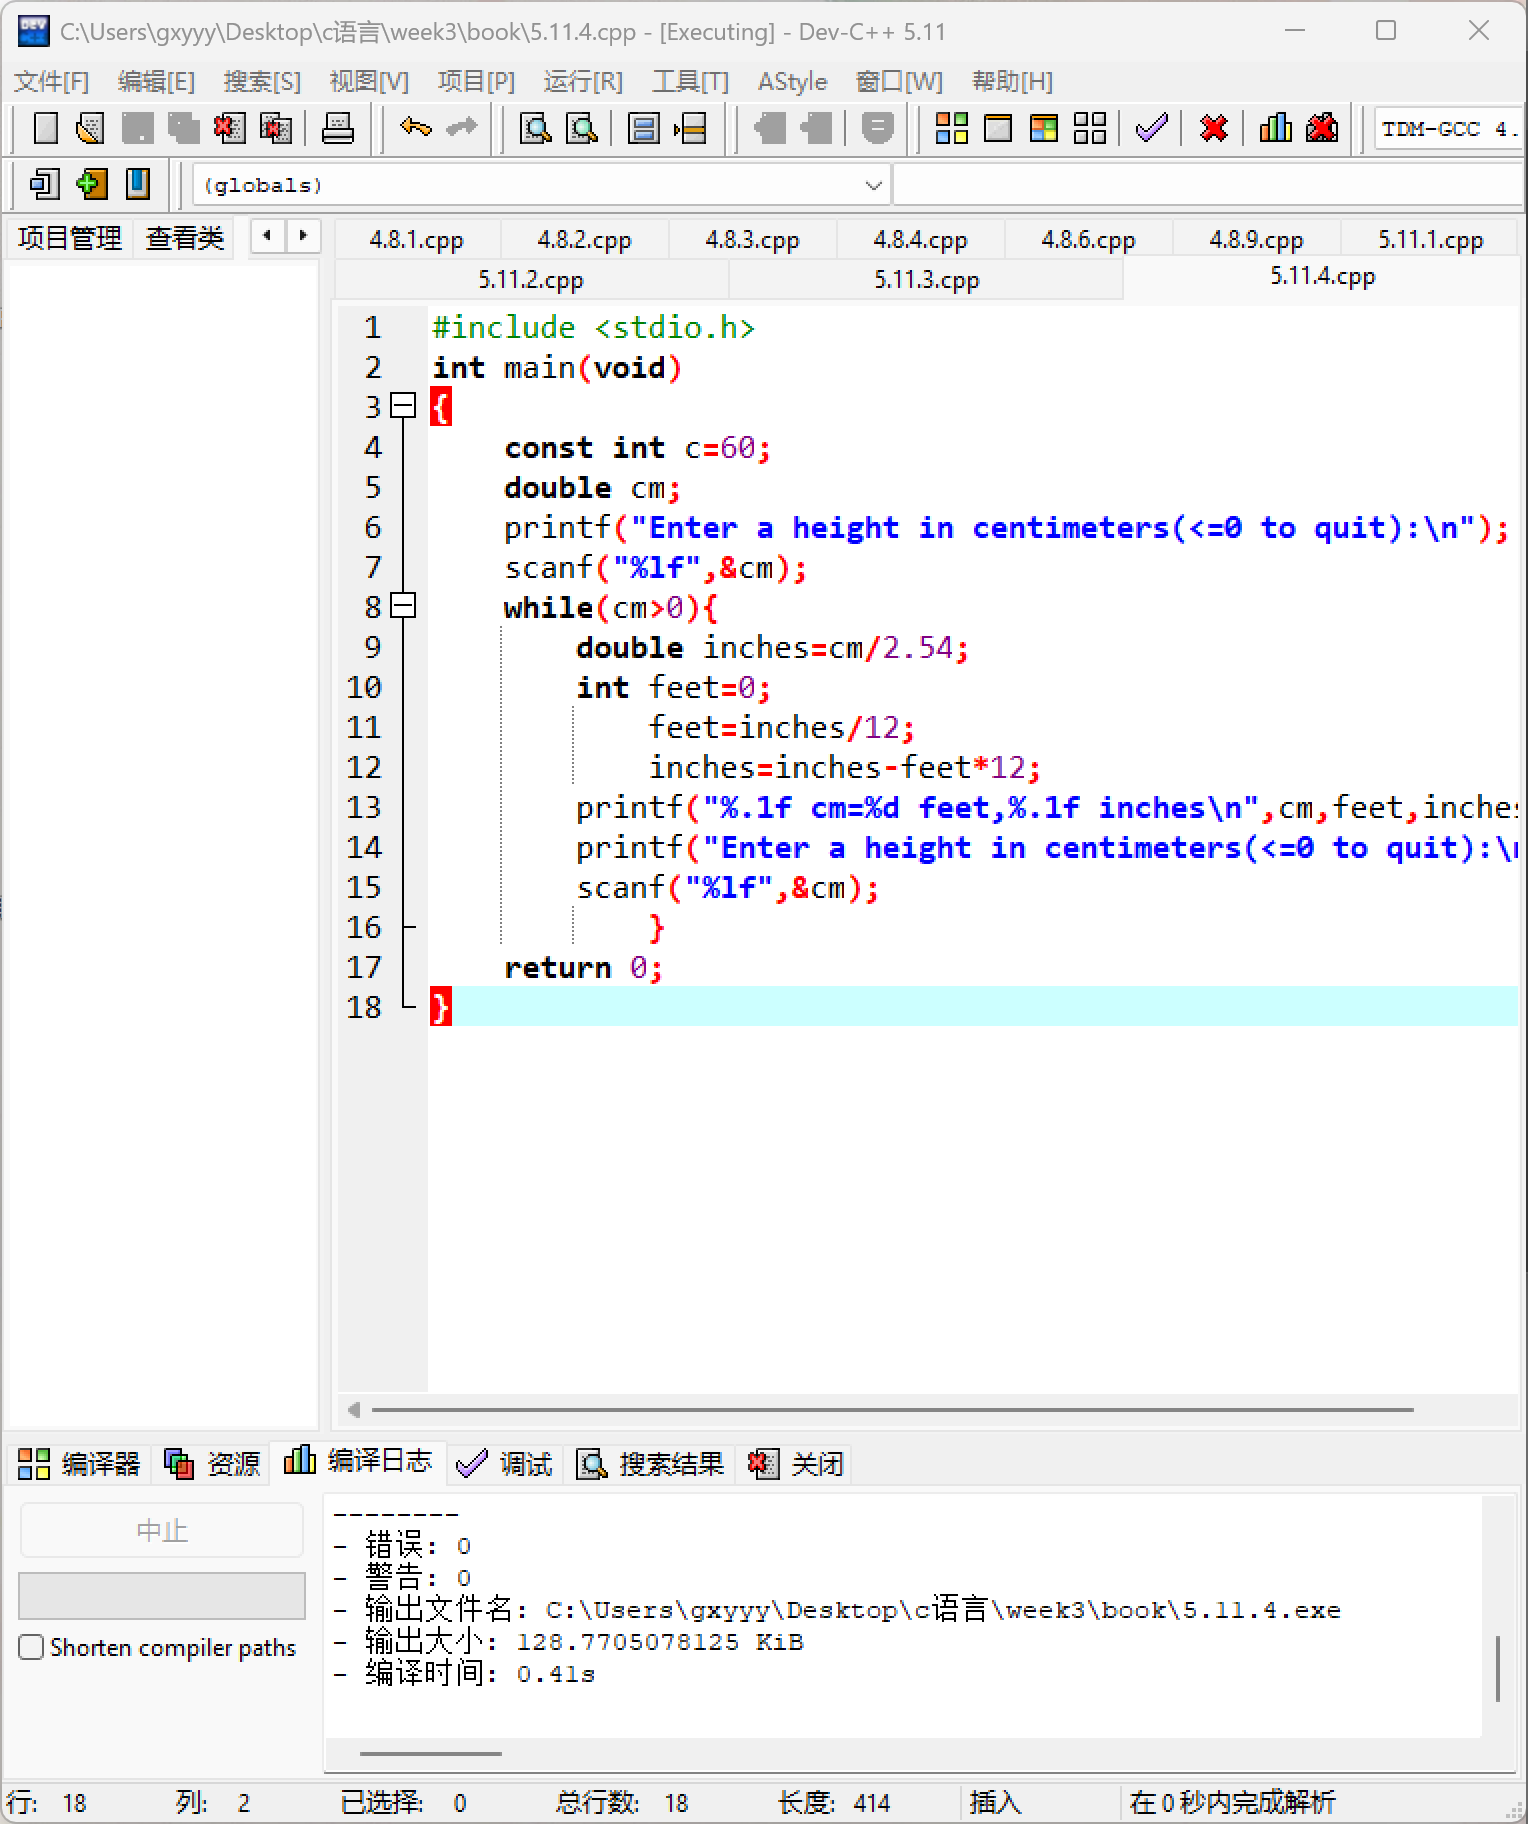Click the 'return 0;' line in editor
1528x1824 pixels.
583,967
